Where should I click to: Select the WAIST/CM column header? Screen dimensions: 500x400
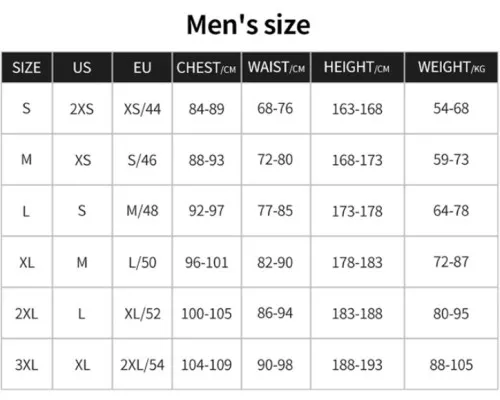pos(276,68)
